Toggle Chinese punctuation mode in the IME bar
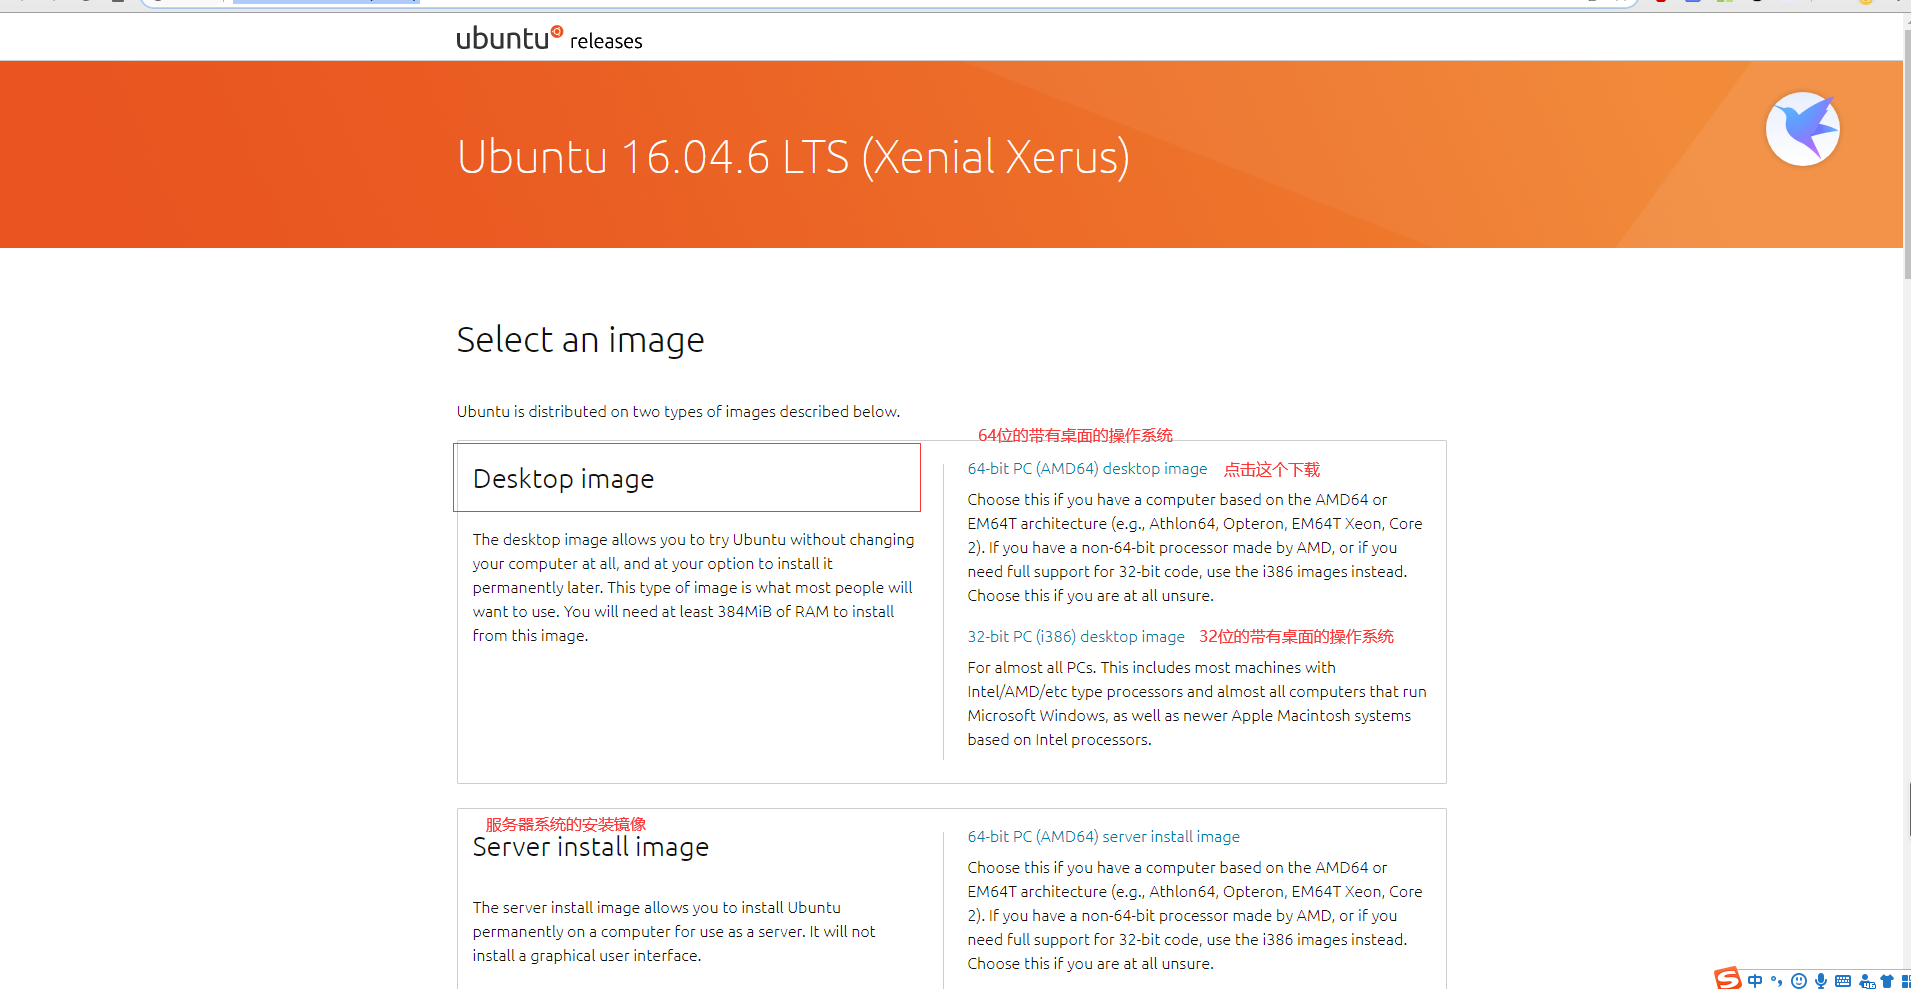The width and height of the screenshot is (1911, 989). pos(1777,981)
